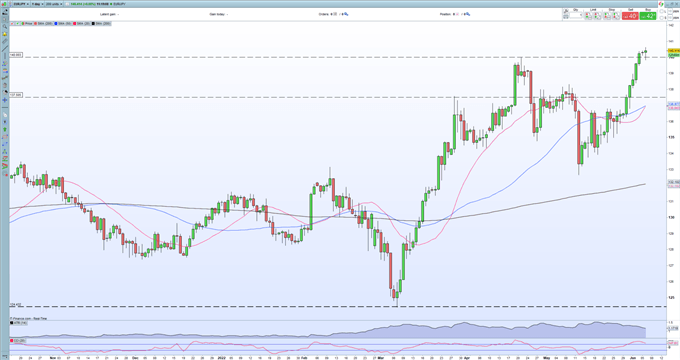
Task: Click the 140.003 horizontal line label
Action: (x=16, y=55)
